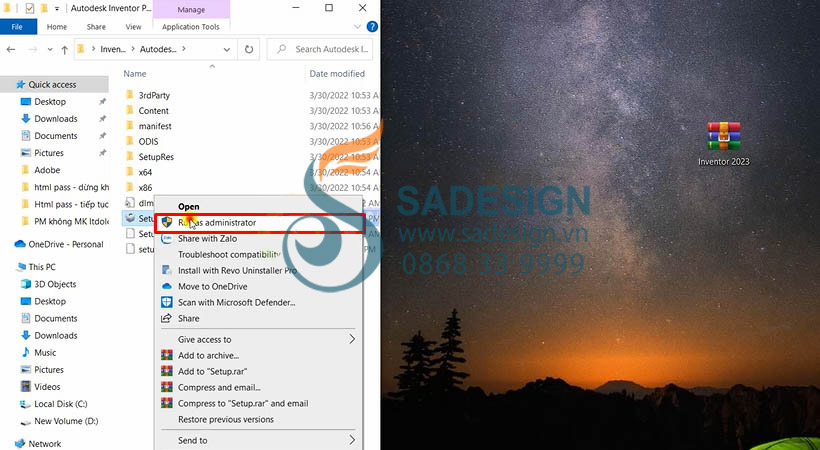Click the Autodes... breadcrumb segment

(x=157, y=49)
